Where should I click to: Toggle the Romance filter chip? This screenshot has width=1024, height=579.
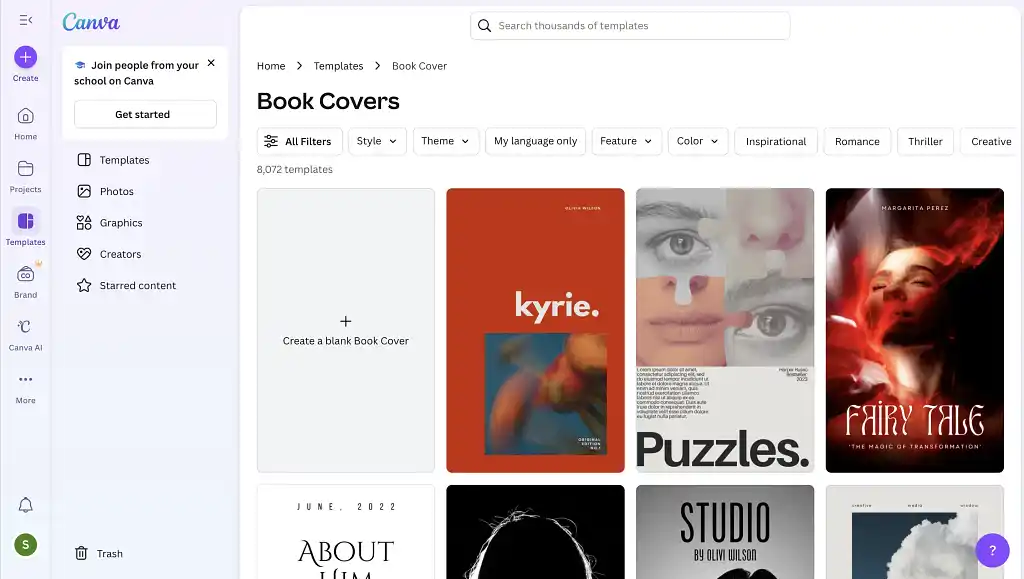(857, 141)
